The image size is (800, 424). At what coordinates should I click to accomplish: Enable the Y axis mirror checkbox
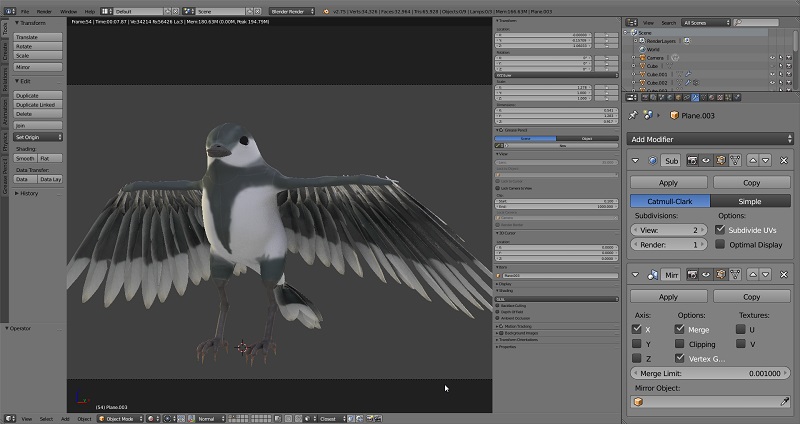[x=636, y=344]
